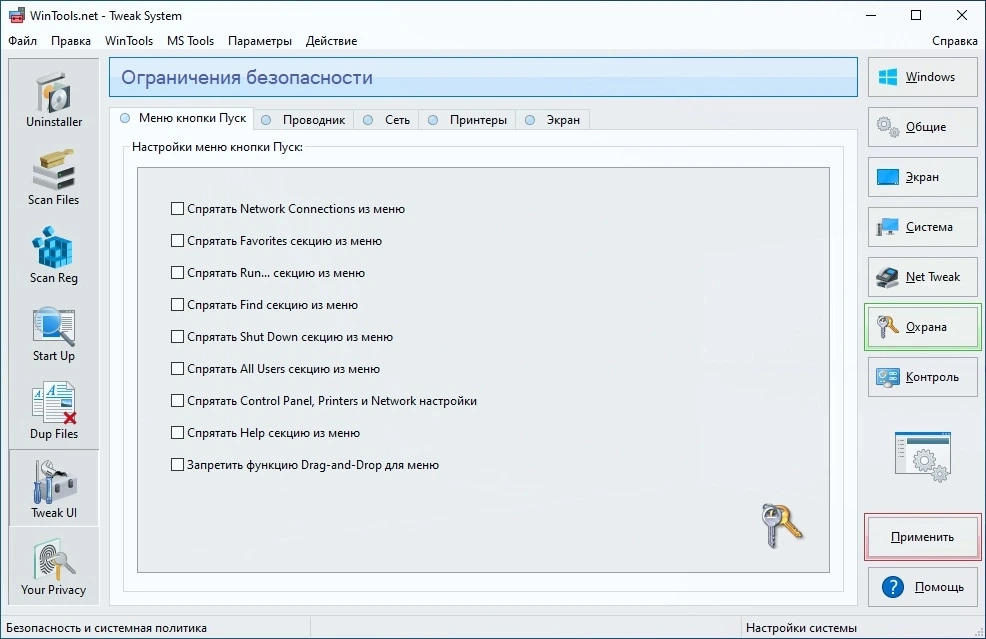Viewport: 986px width, 639px height.
Task: Open the Общие settings section
Action: pyautogui.click(x=922, y=127)
